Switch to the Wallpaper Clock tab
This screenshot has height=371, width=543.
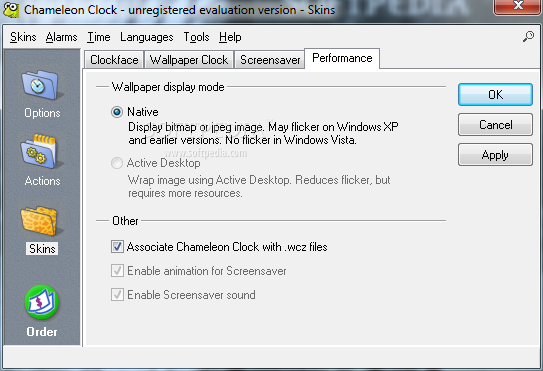pos(189,60)
